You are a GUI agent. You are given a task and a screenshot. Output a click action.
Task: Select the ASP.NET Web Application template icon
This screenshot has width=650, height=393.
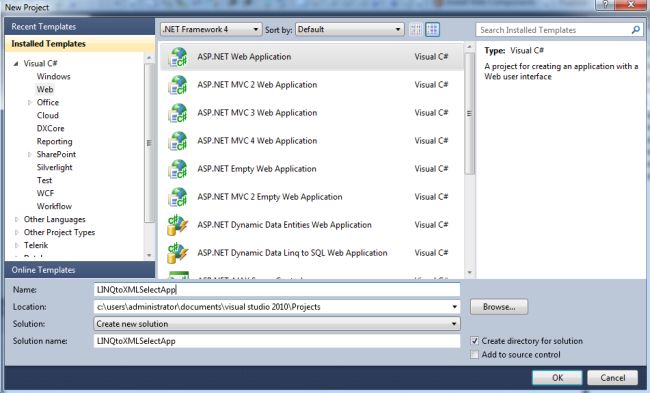178,57
